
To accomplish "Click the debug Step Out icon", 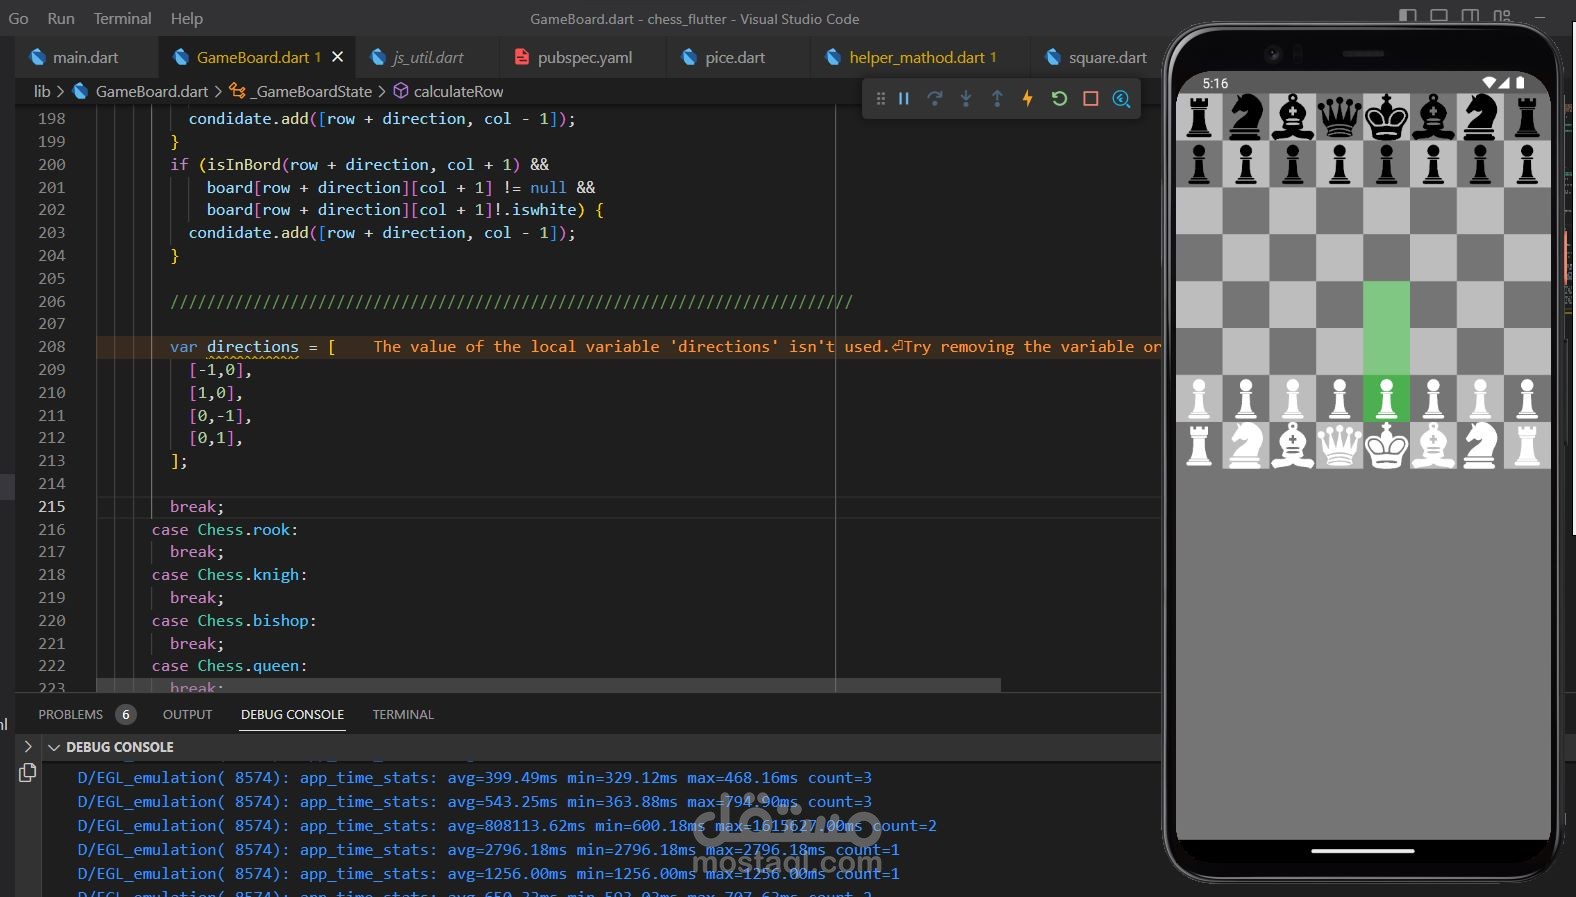I will 997,99.
